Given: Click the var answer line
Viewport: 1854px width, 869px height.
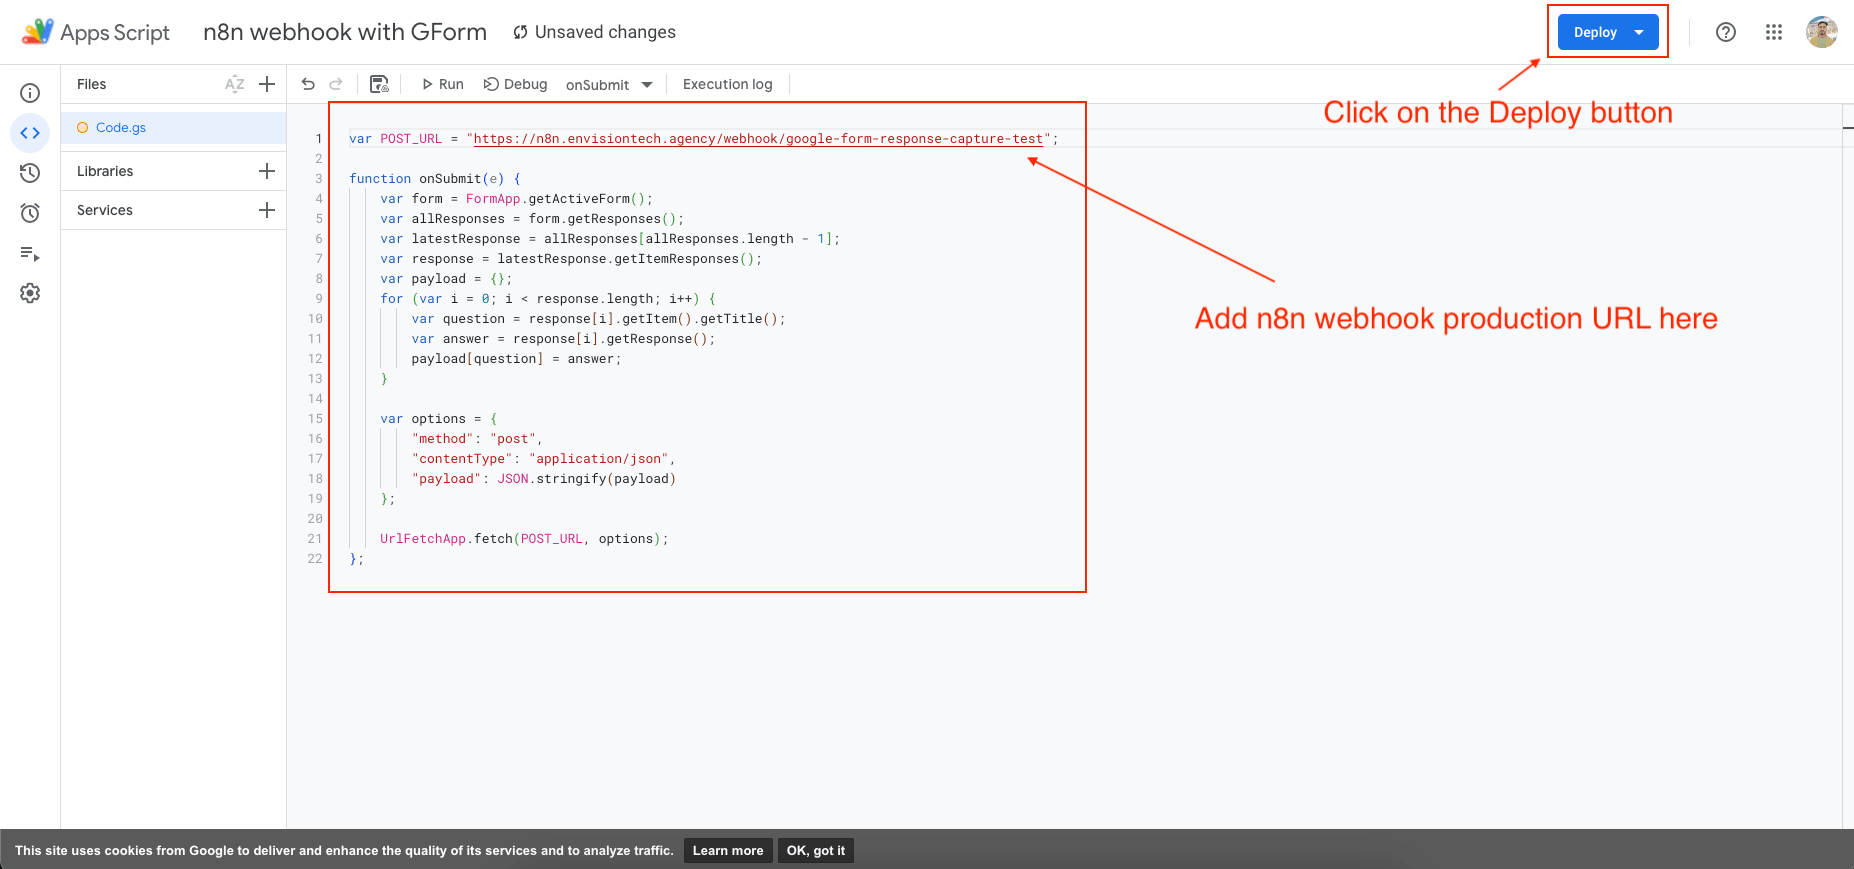Looking at the screenshot, I should [x=563, y=339].
